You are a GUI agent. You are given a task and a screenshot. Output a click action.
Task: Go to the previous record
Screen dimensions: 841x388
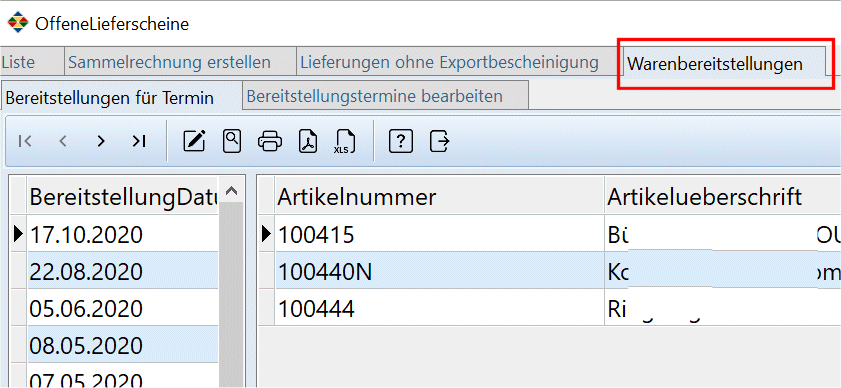63,141
